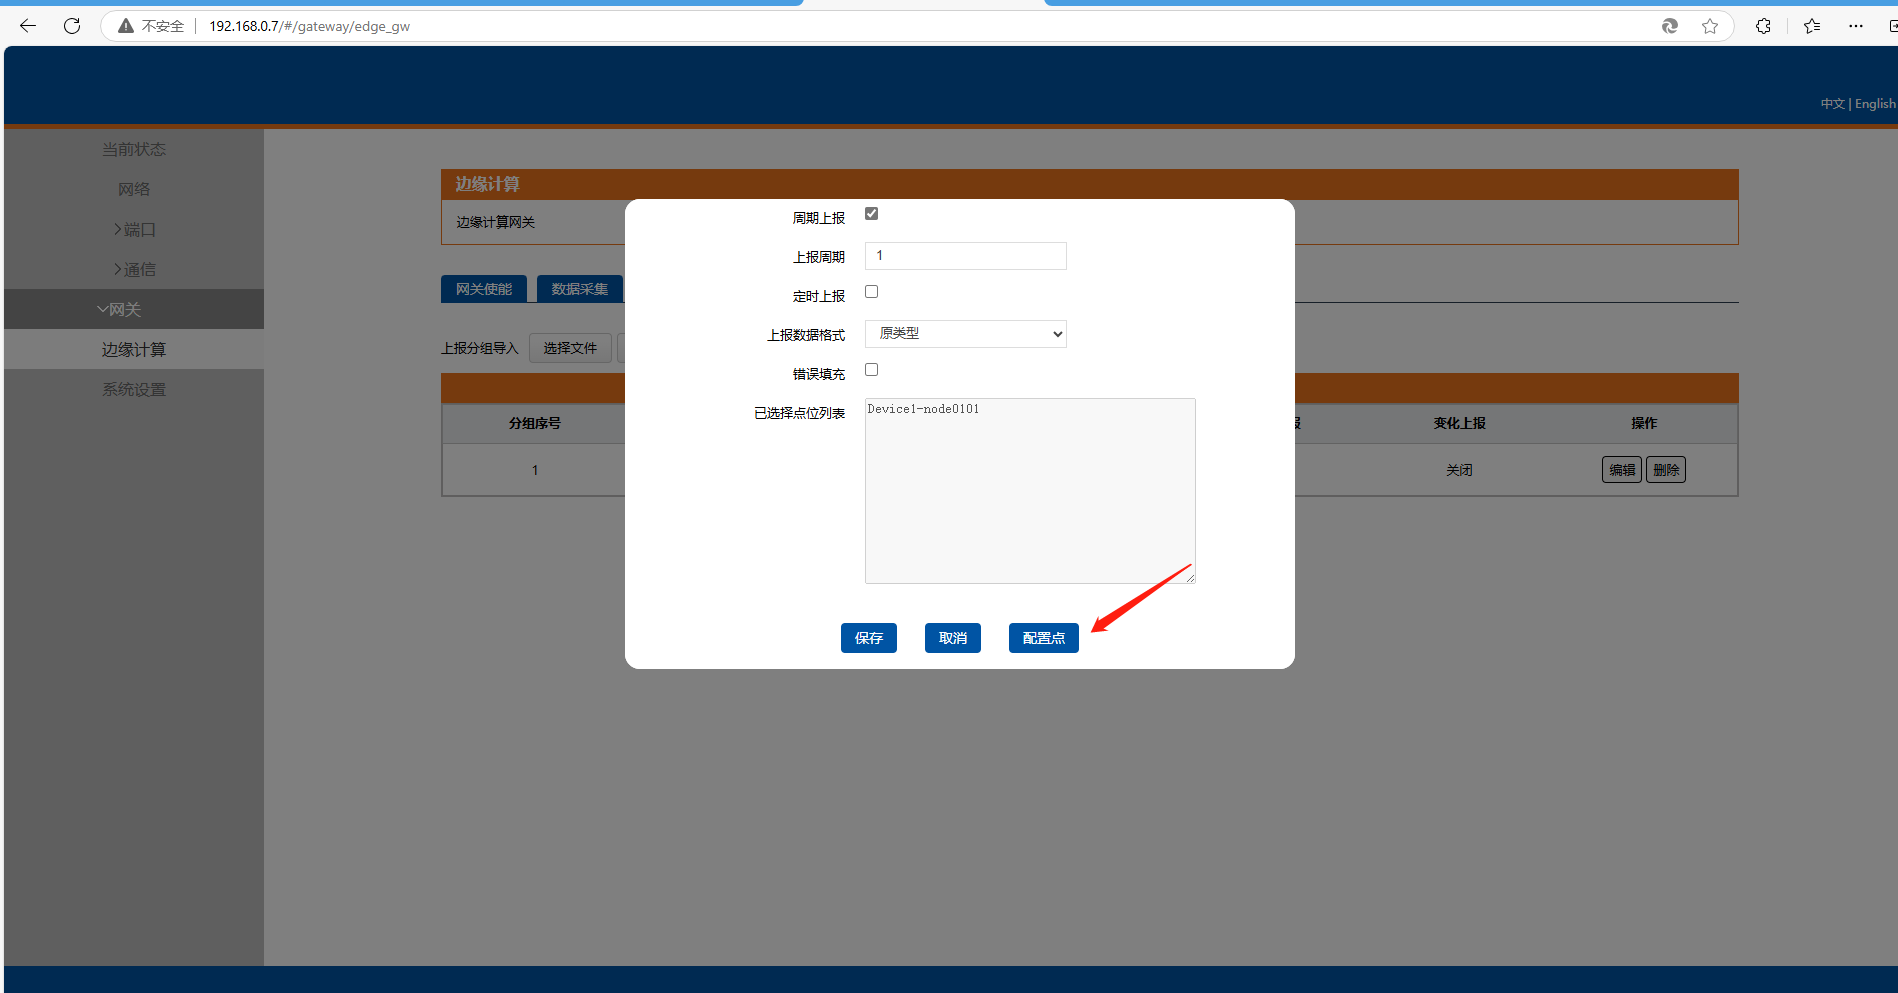Click the browser address bar URL
This screenshot has width=1898, height=993.
click(x=309, y=26)
